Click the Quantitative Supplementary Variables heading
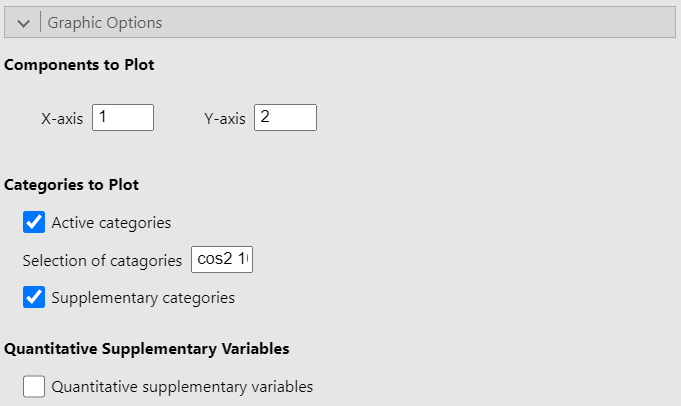This screenshot has height=406, width=681. click(x=147, y=349)
